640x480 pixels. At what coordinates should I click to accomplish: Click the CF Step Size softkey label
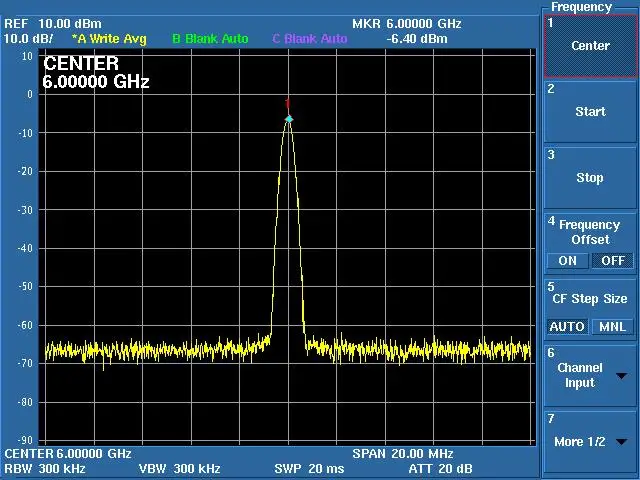click(589, 299)
